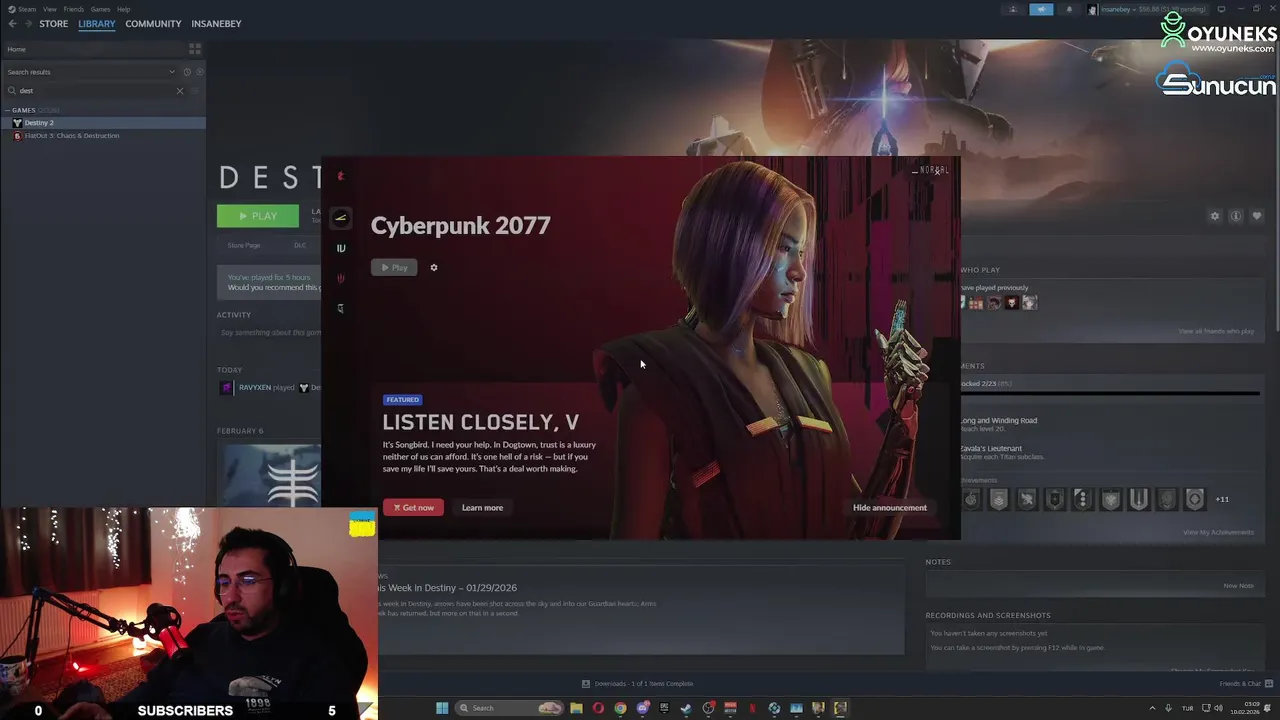
Task: Open File Explorer from taskbar
Action: (x=576, y=708)
